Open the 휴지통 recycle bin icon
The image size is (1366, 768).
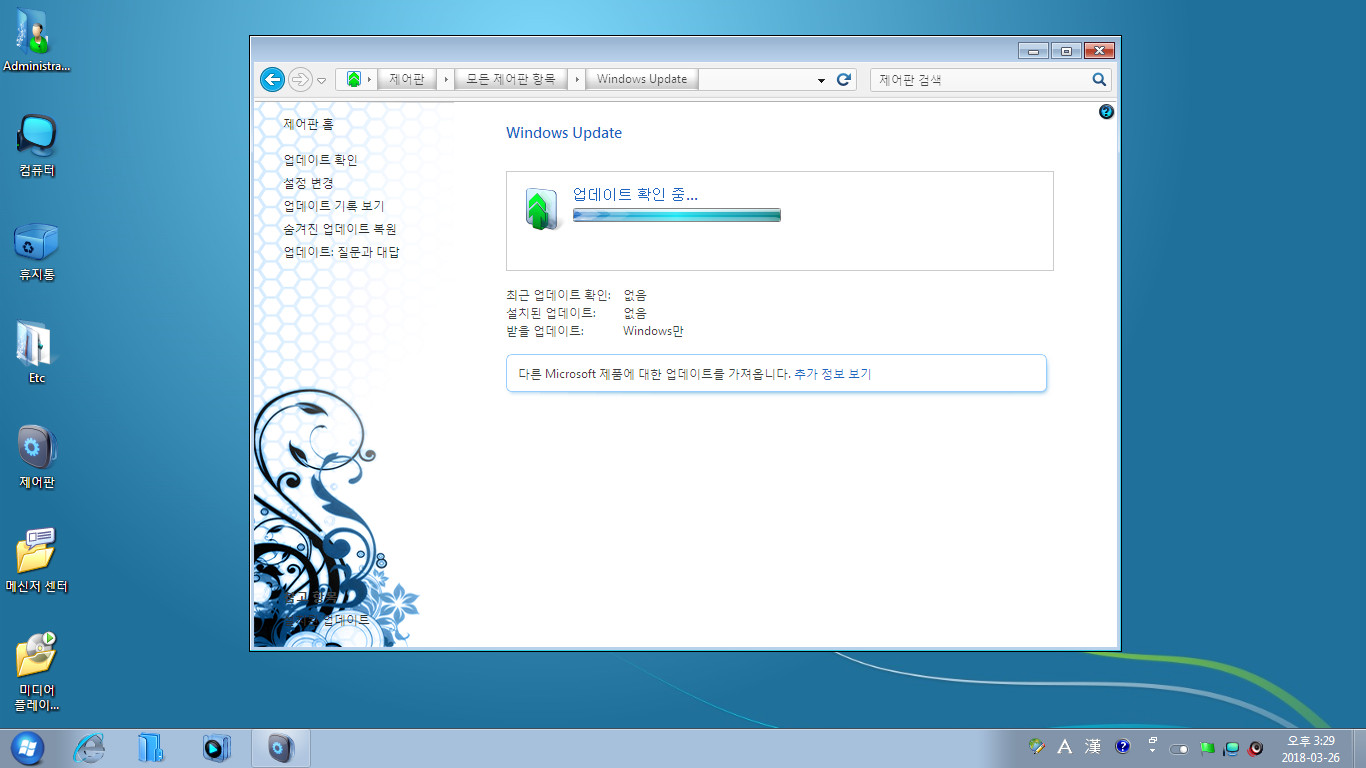coord(37,250)
